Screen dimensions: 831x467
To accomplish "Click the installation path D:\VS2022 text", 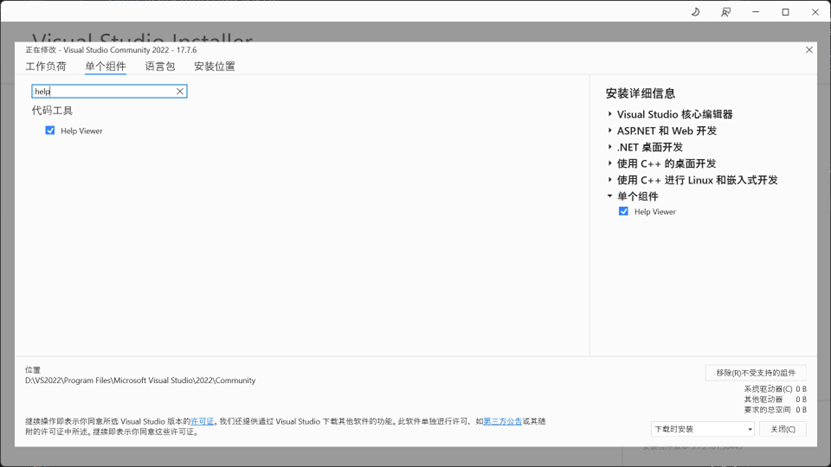I will 140,380.
